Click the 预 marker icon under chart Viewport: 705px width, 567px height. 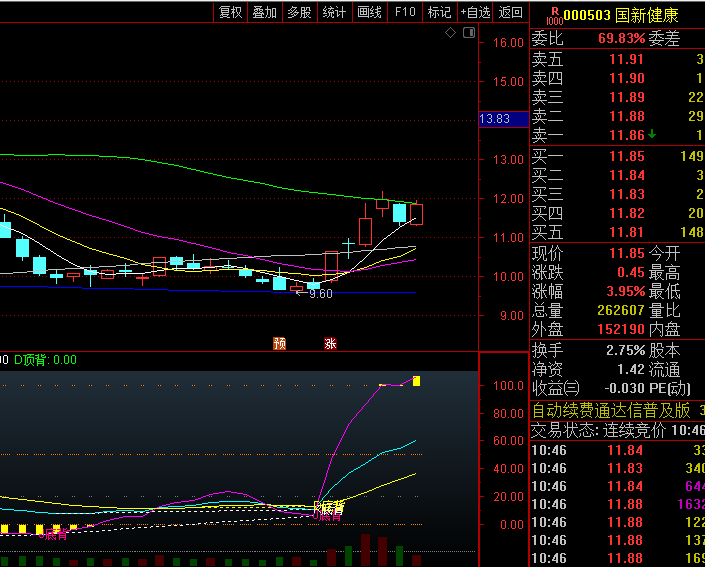pos(280,344)
